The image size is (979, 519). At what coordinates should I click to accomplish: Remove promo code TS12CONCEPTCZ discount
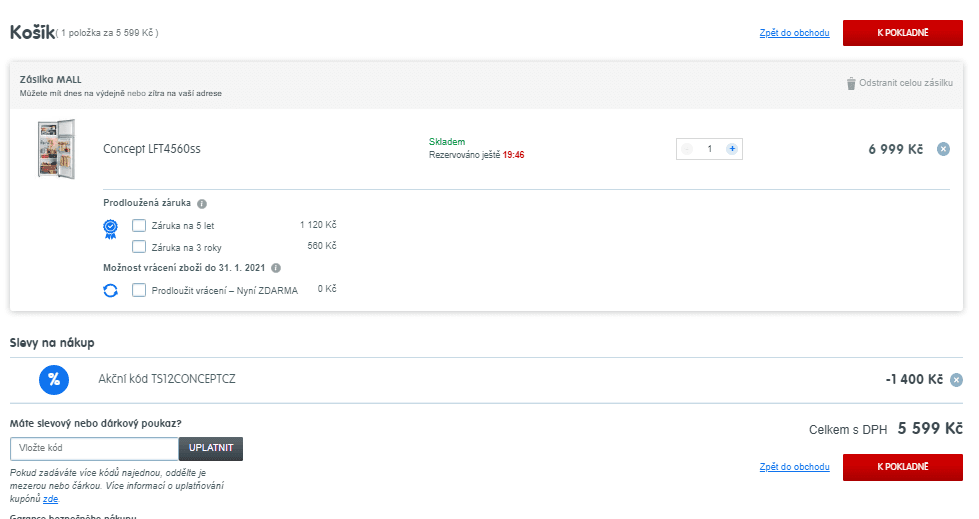point(956,380)
